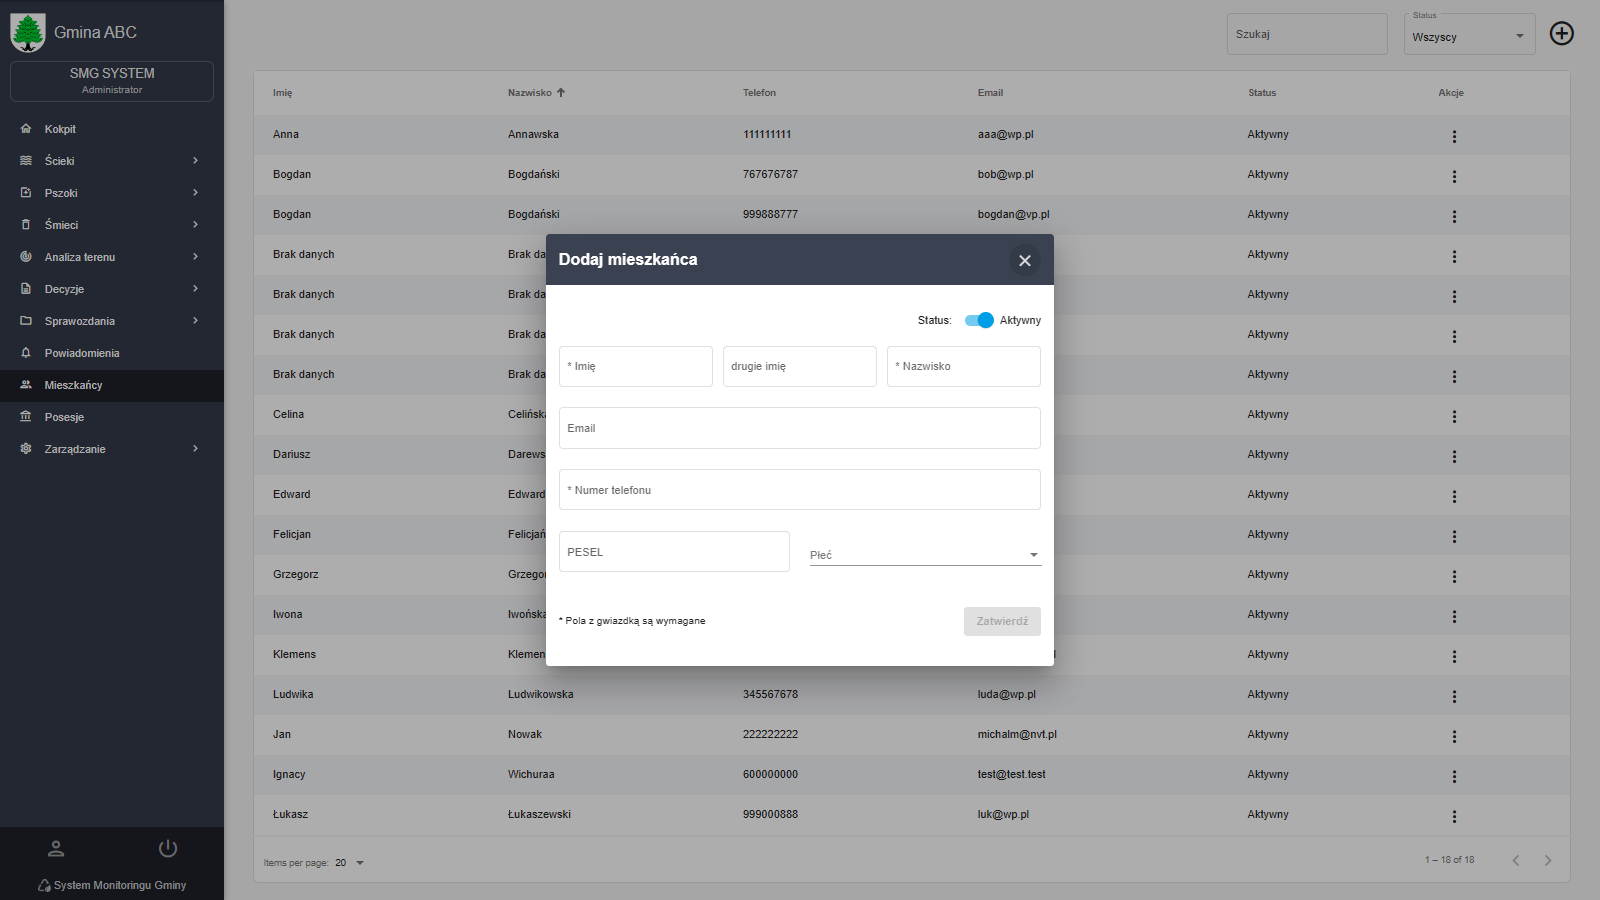Open Kokpit from the sidebar
Image resolution: width=1600 pixels, height=900 pixels.
tap(60, 129)
